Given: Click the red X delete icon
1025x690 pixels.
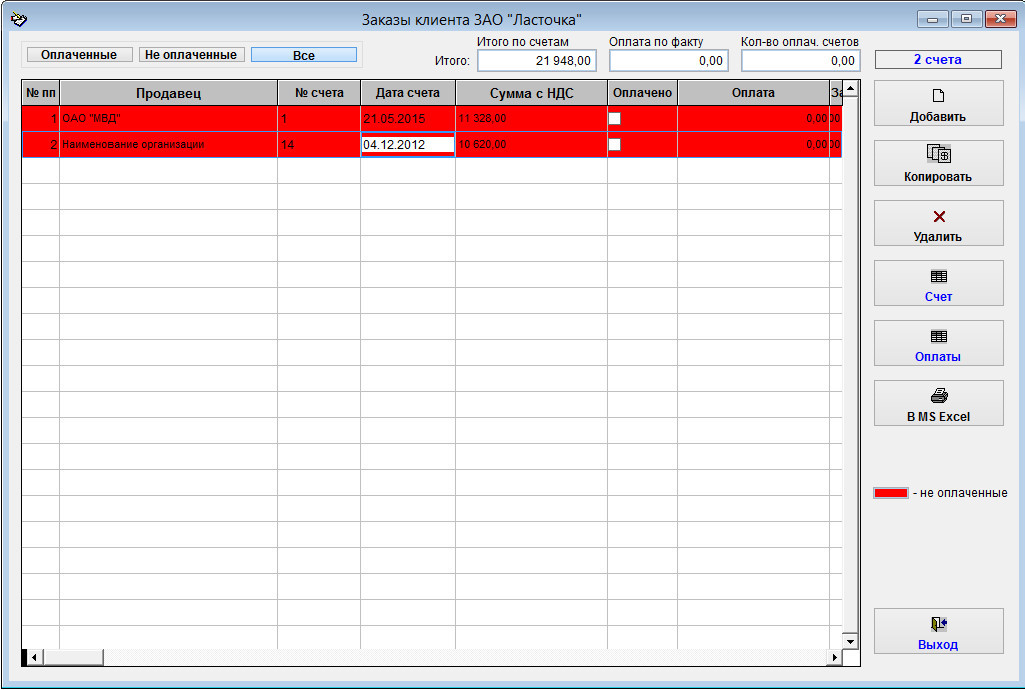Looking at the screenshot, I should coord(939,216).
